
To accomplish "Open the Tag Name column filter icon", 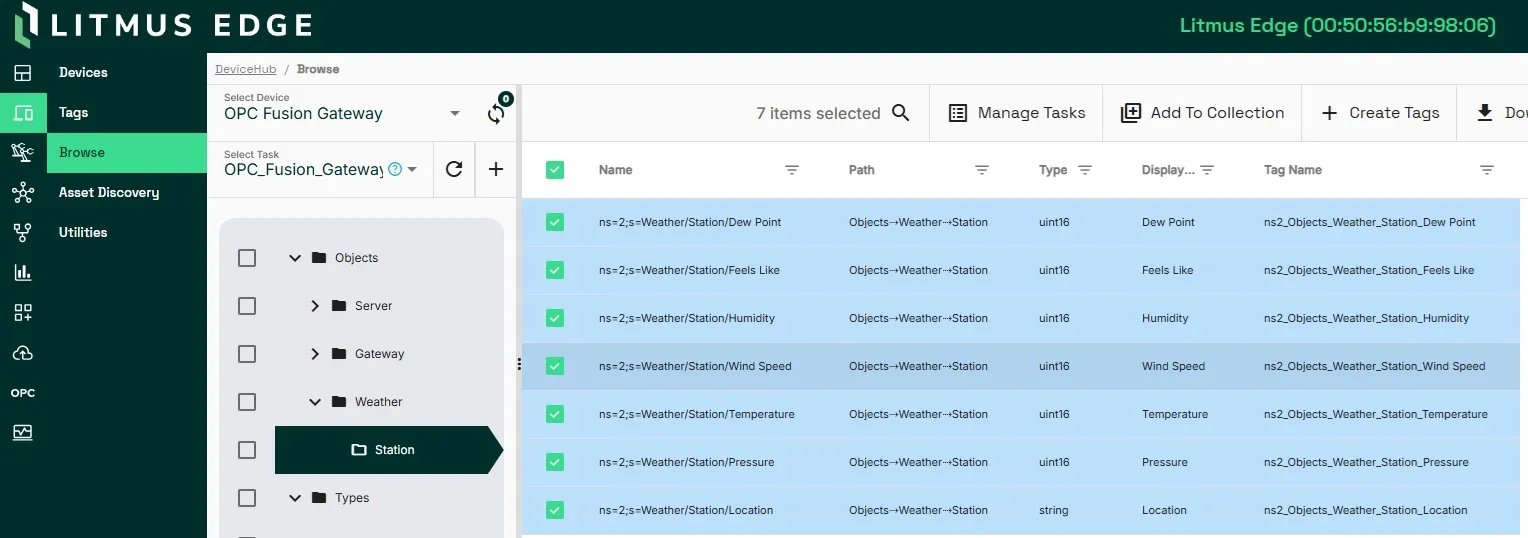I will pyautogui.click(x=1487, y=170).
